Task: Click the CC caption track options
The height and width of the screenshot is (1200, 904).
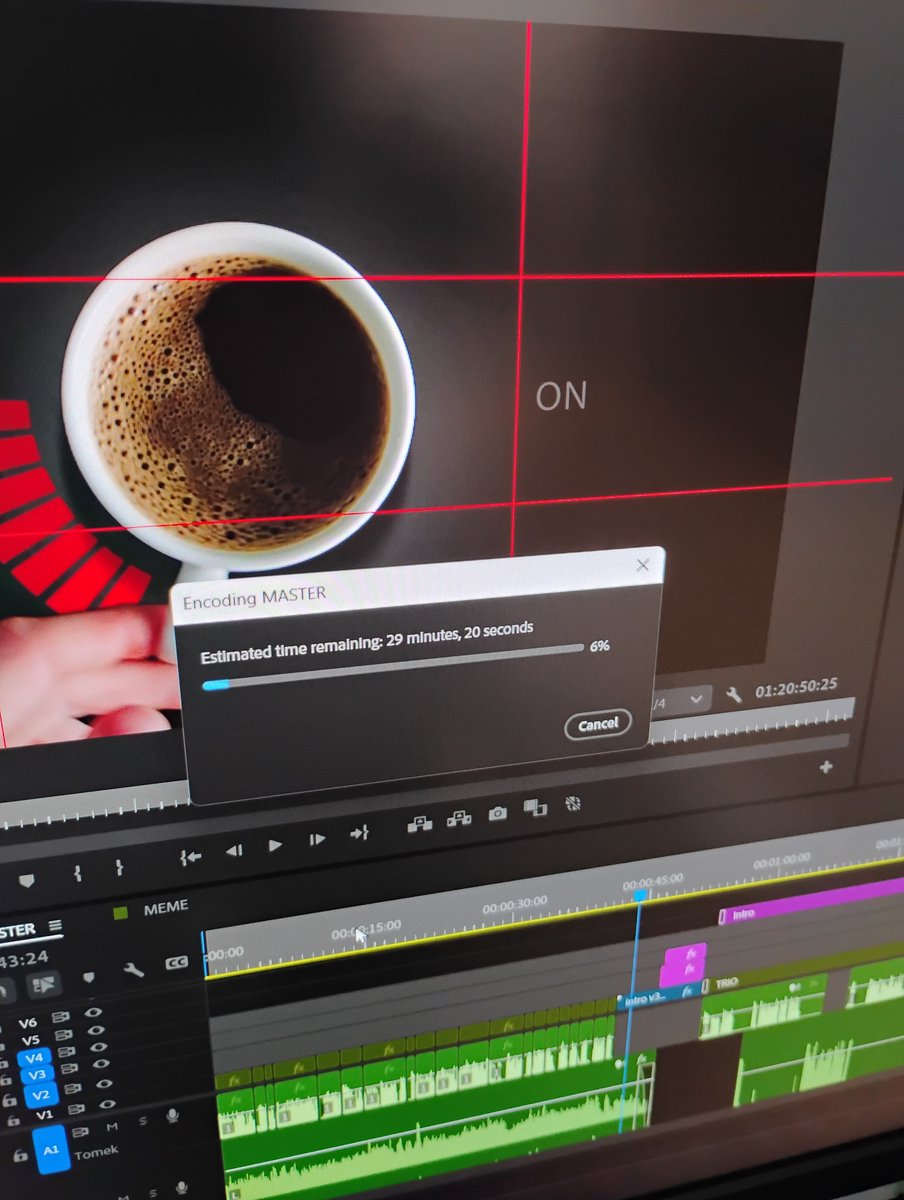Action: click(x=177, y=962)
